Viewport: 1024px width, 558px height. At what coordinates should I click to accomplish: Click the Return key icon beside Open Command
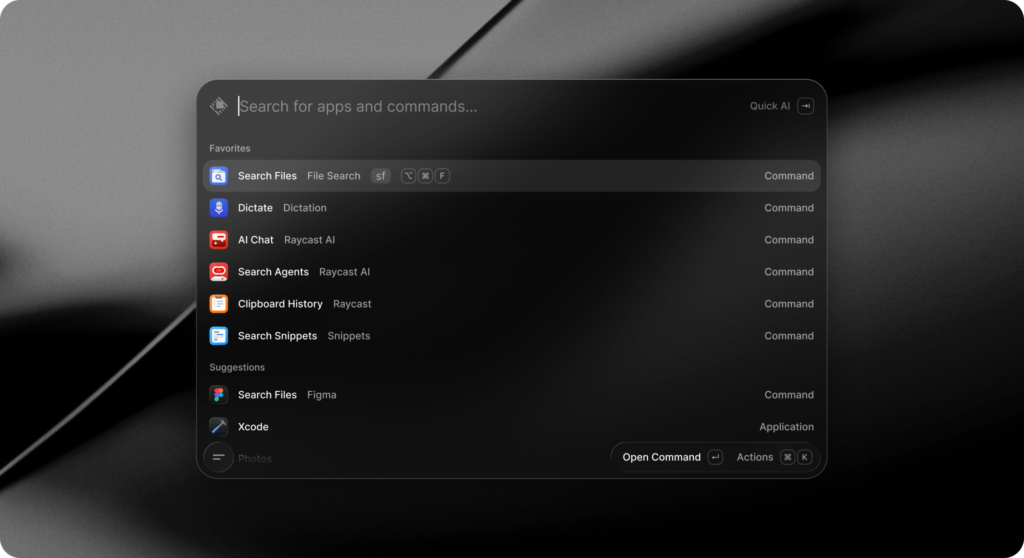(715, 457)
